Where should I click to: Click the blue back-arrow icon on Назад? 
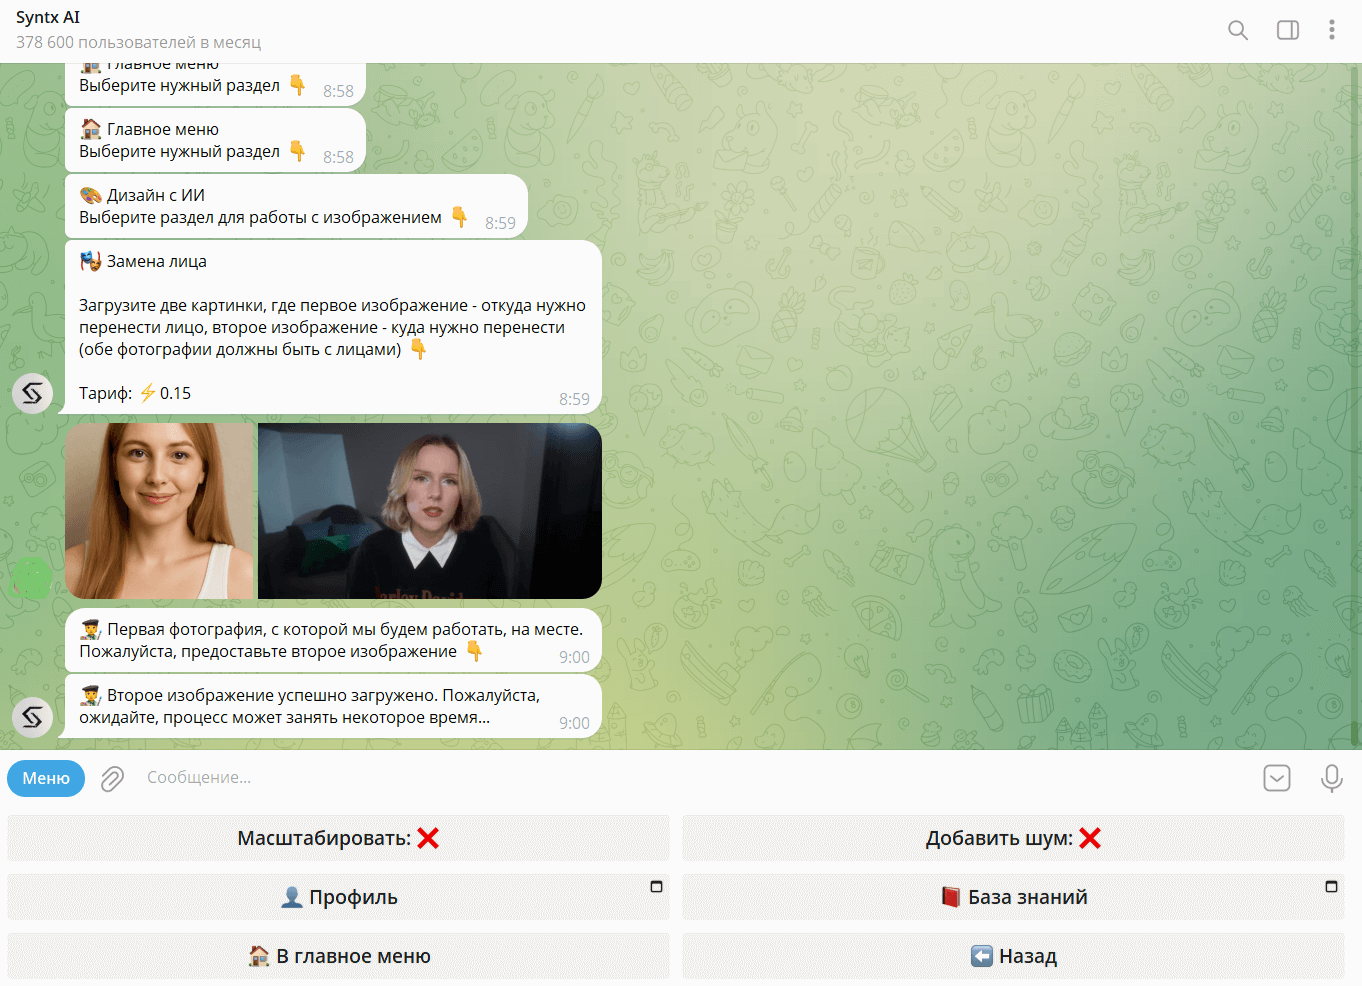point(982,956)
